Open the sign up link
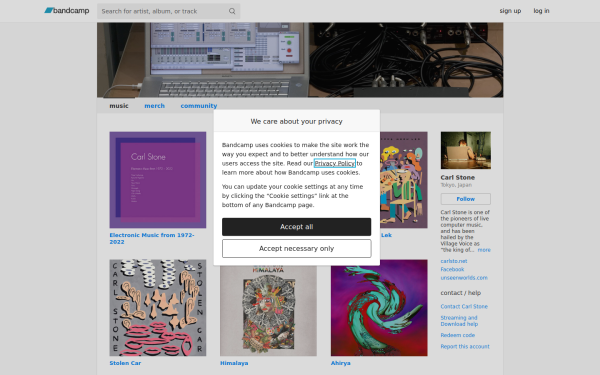This screenshot has width=600, height=375. (x=510, y=11)
